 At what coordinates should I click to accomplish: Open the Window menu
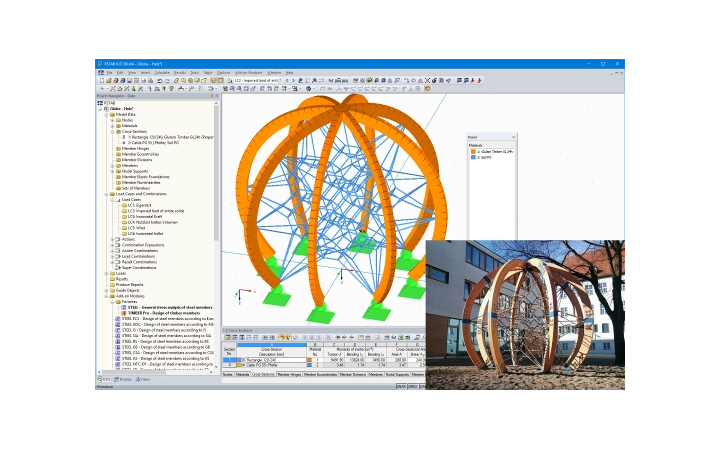pos(274,73)
